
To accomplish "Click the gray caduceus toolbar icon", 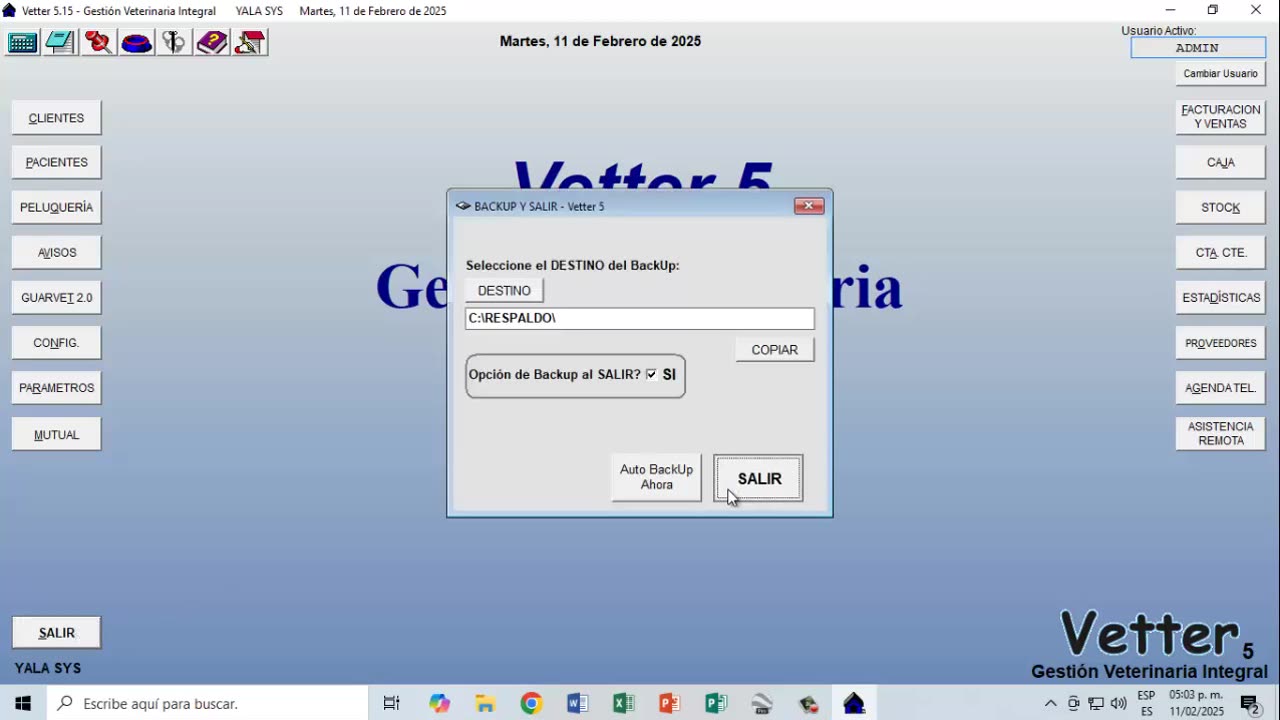I will pos(174,42).
